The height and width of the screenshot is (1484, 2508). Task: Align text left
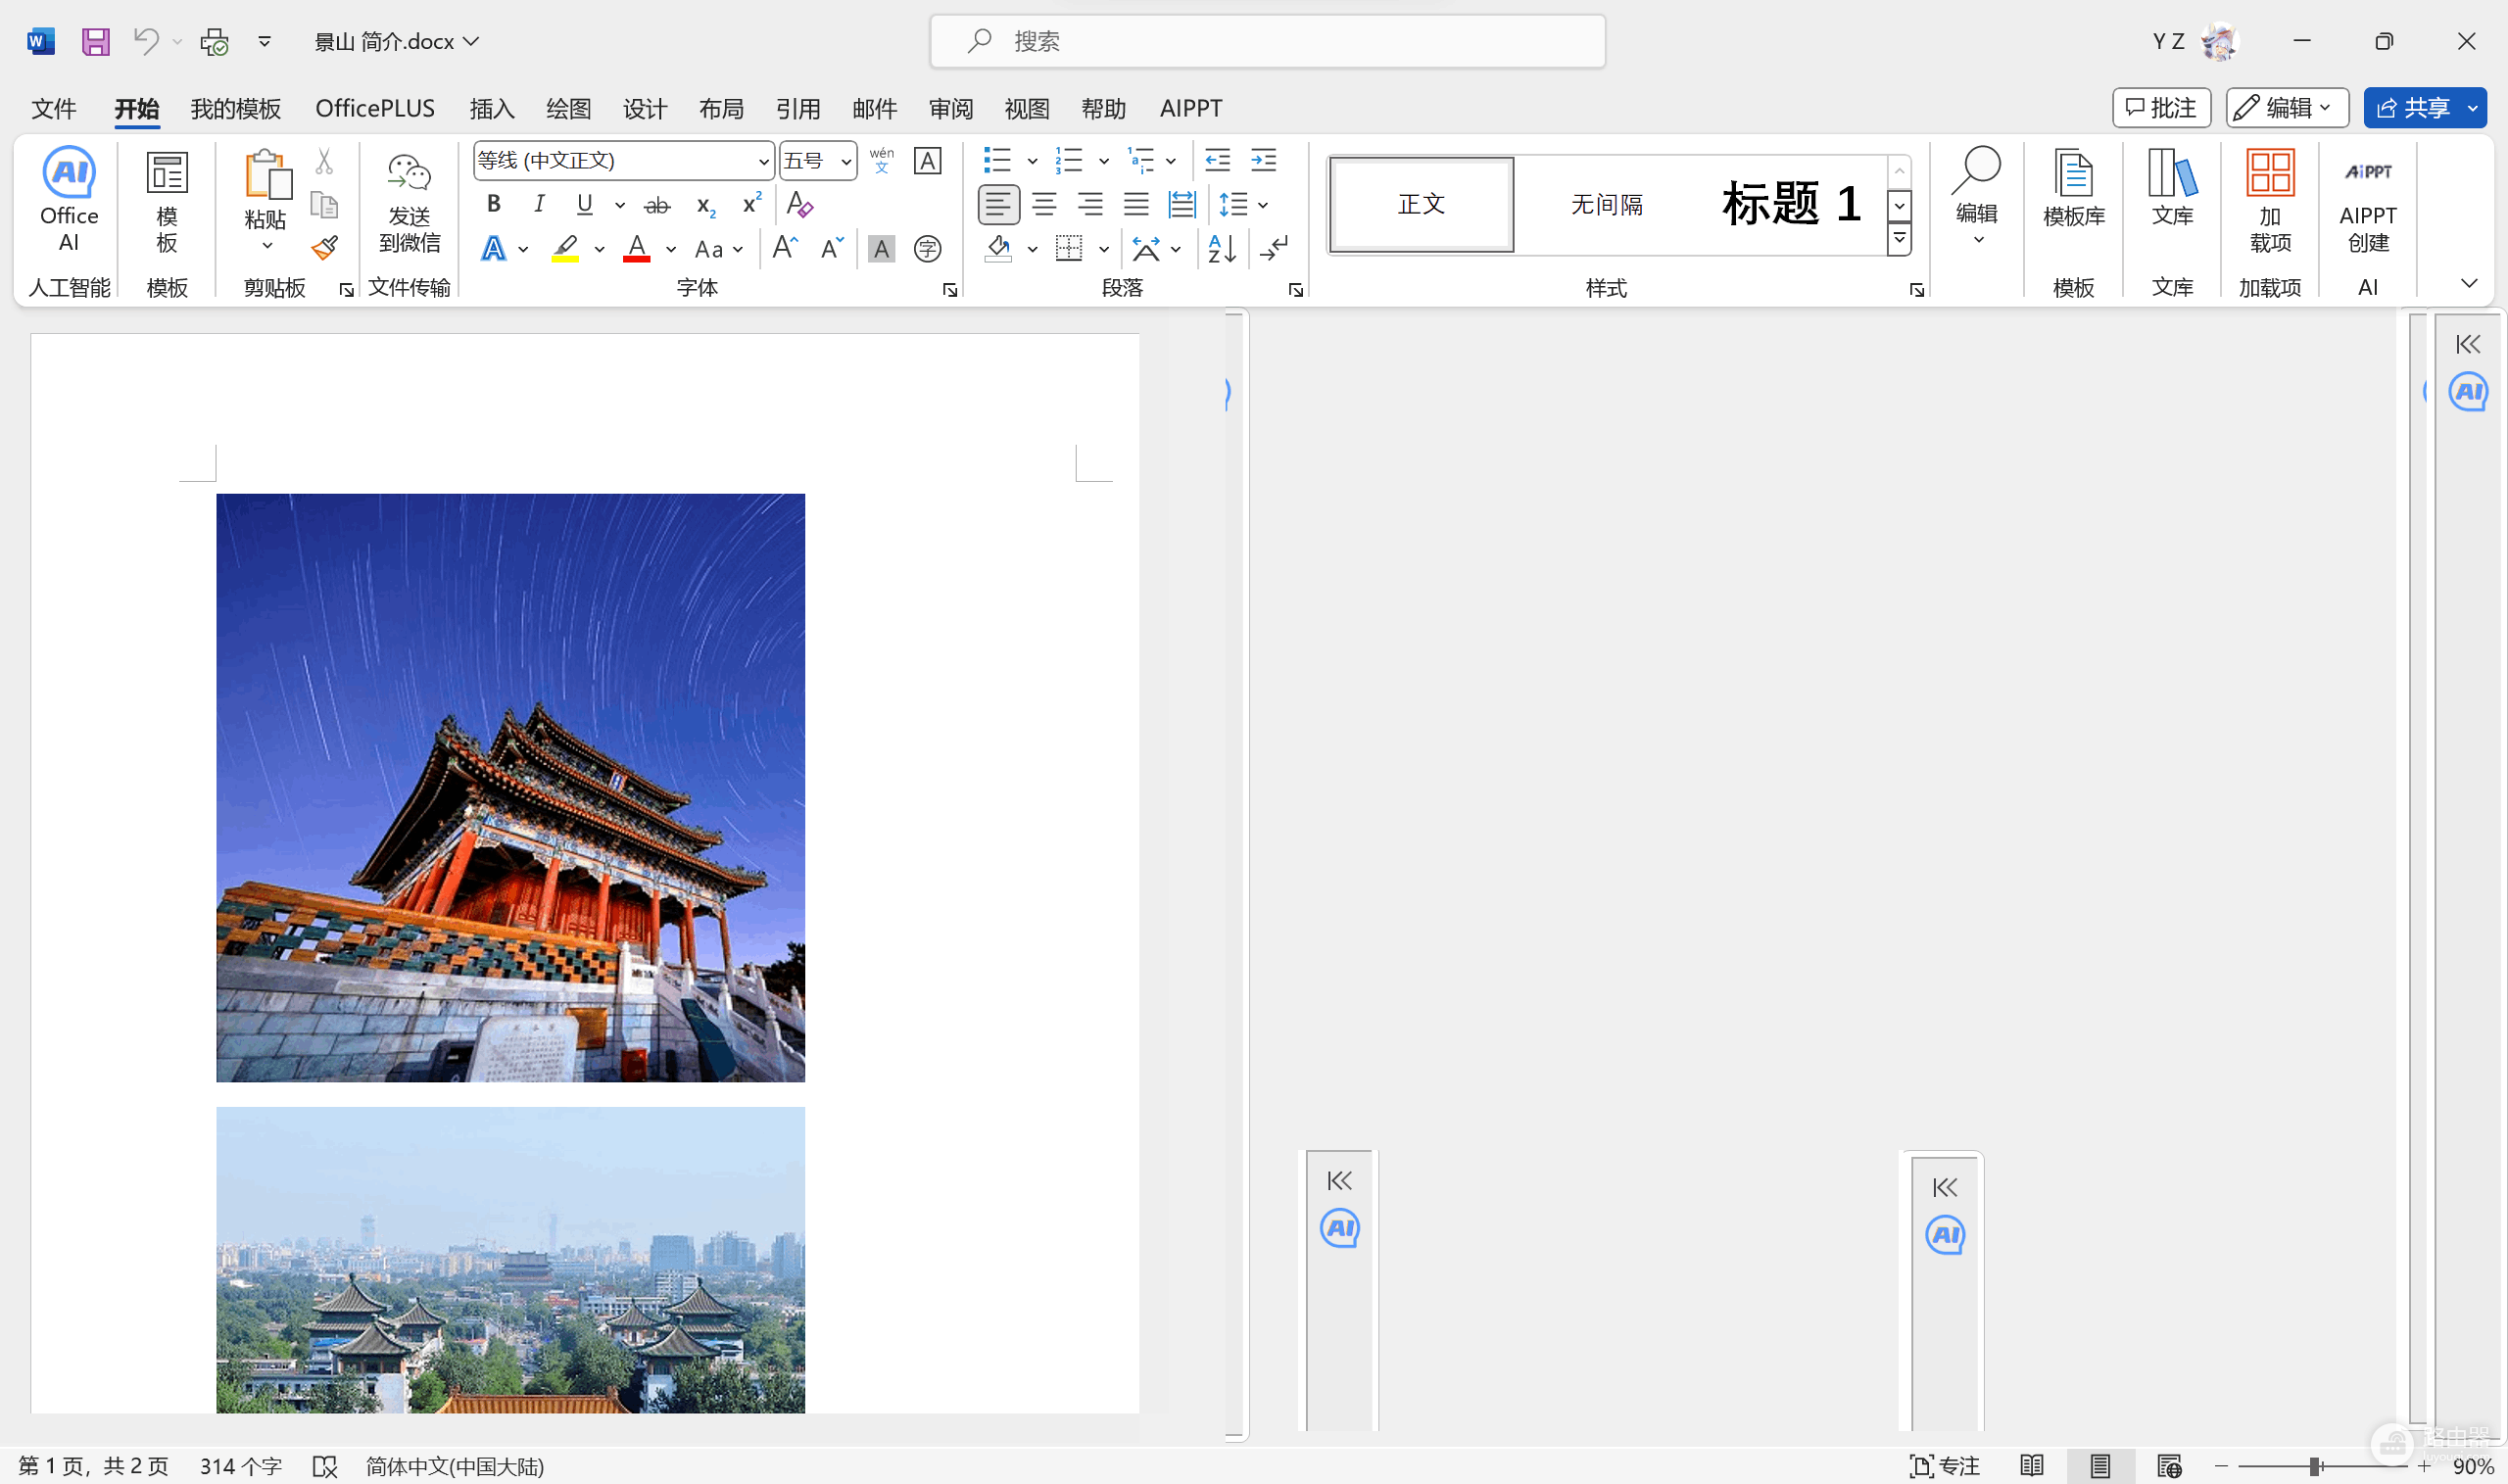click(998, 204)
